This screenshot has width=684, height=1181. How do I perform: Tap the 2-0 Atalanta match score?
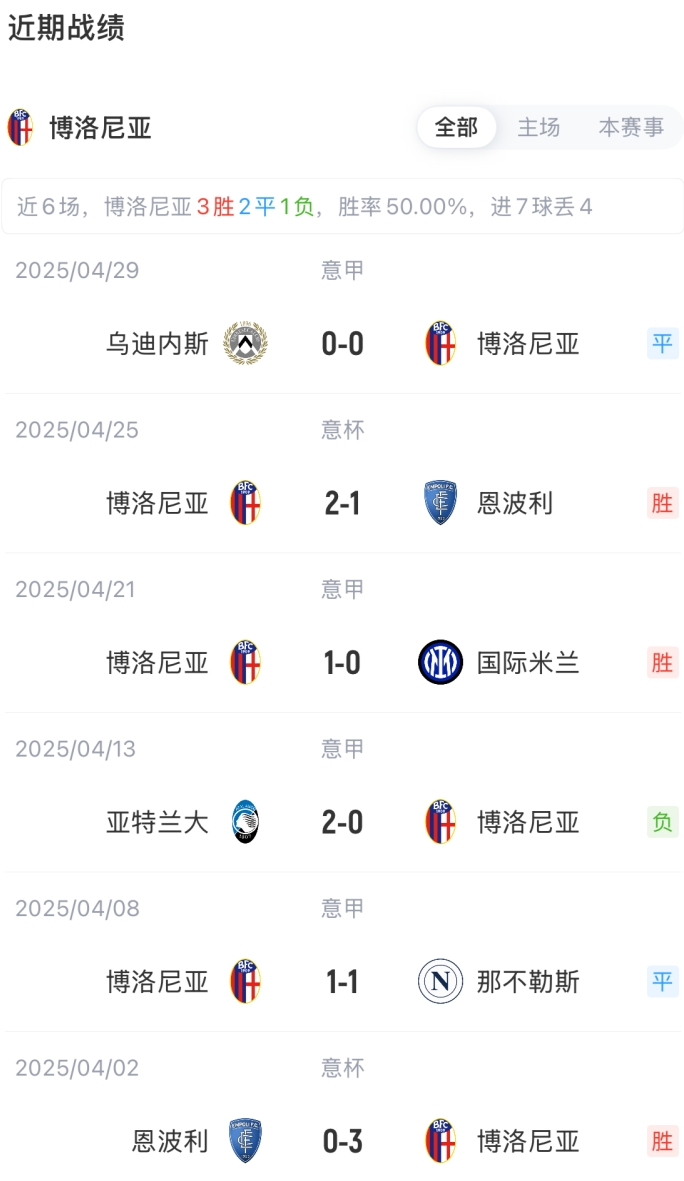point(342,822)
